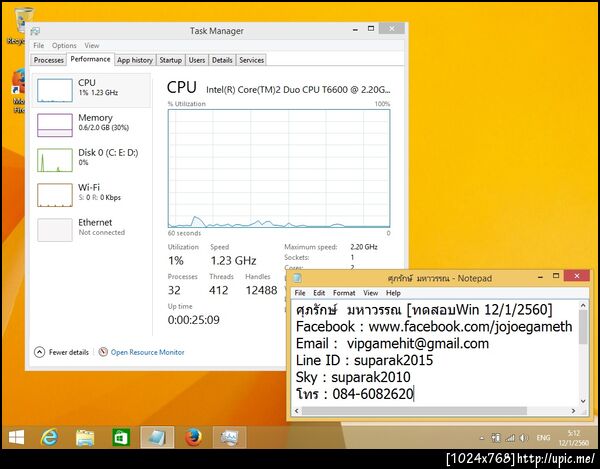Viewport: 600px width, 469px height.
Task: Open File Explorer from the taskbar
Action: pos(85,437)
